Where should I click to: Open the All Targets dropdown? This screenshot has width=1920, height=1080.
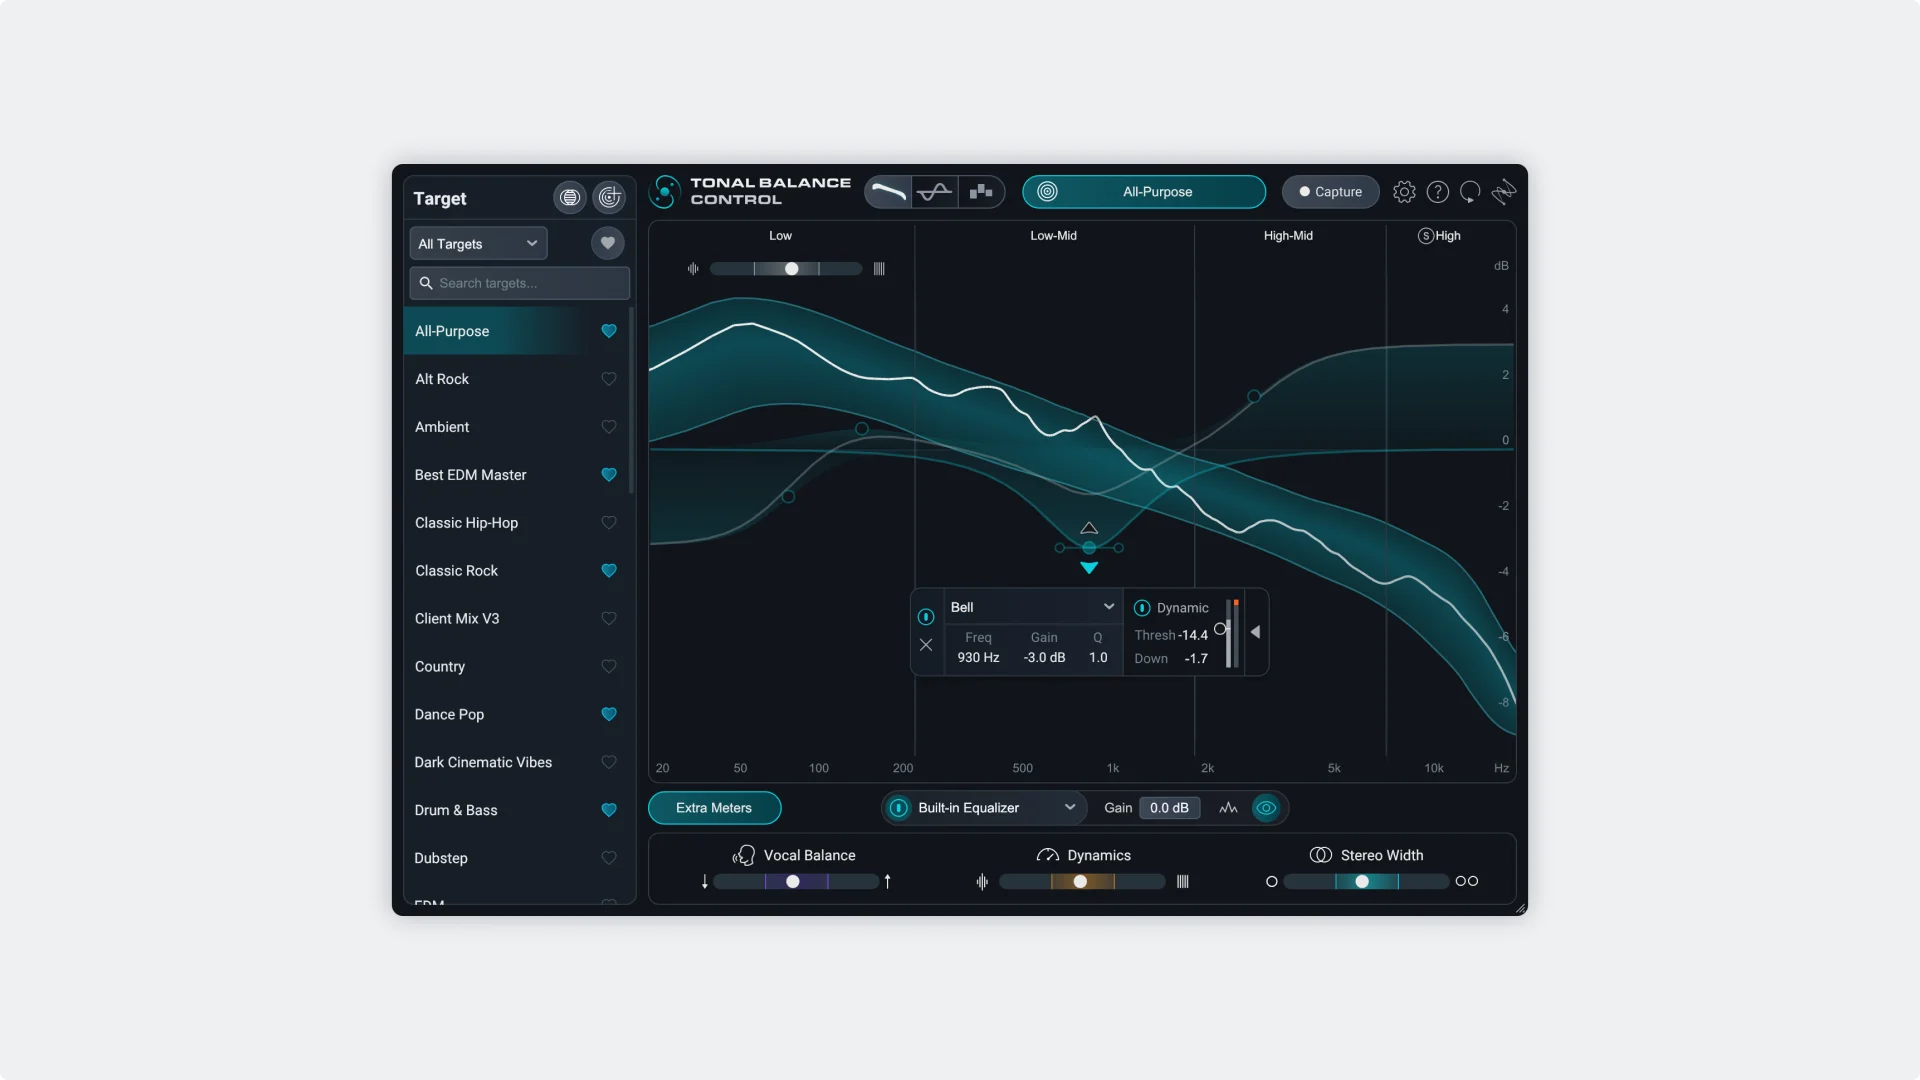click(x=477, y=243)
